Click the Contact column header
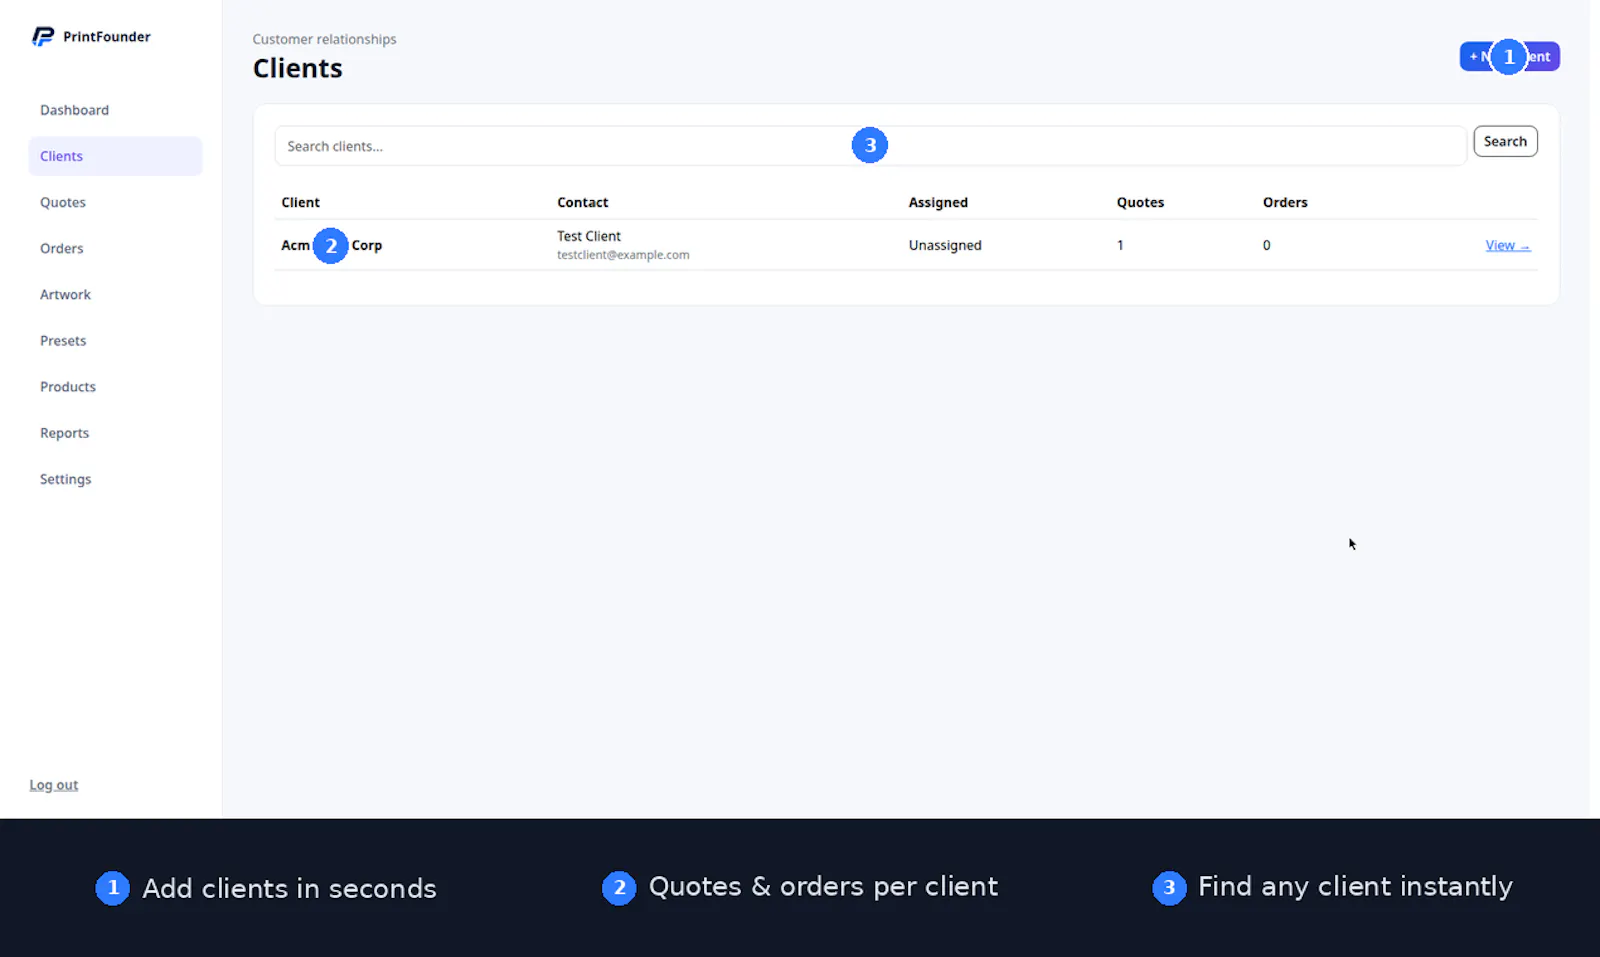The image size is (1600, 957). pyautogui.click(x=582, y=202)
